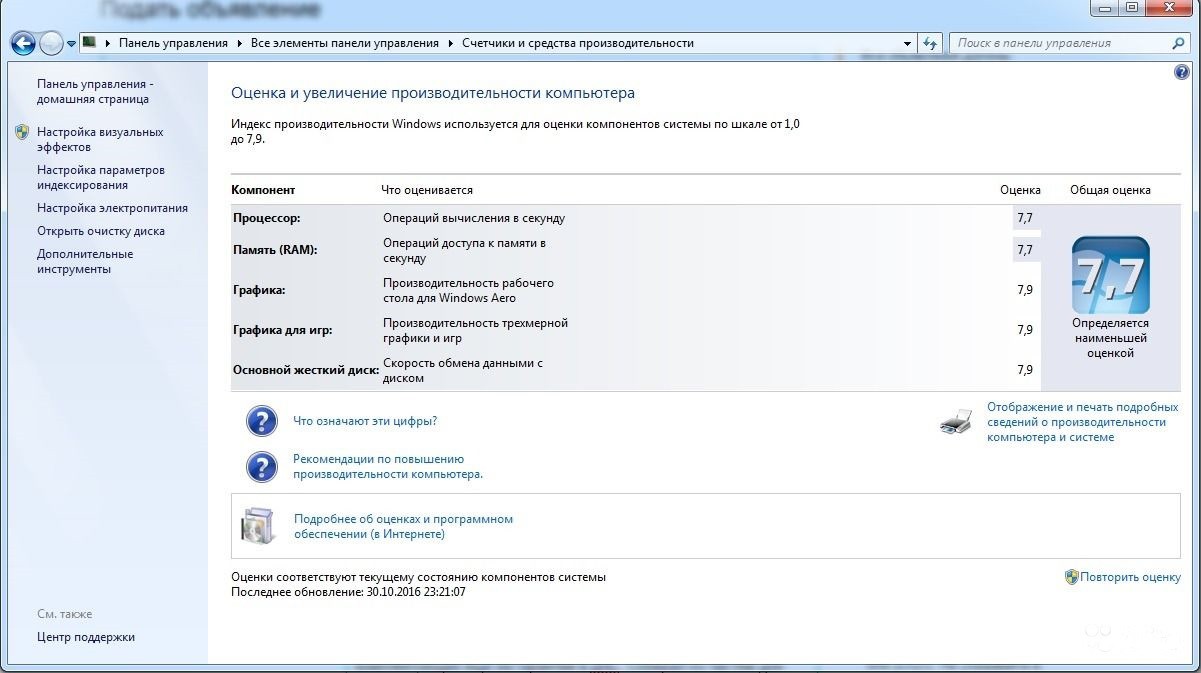The image size is (1201, 673).
Task: Click the blue Help question mark icon
Action: tap(1181, 73)
